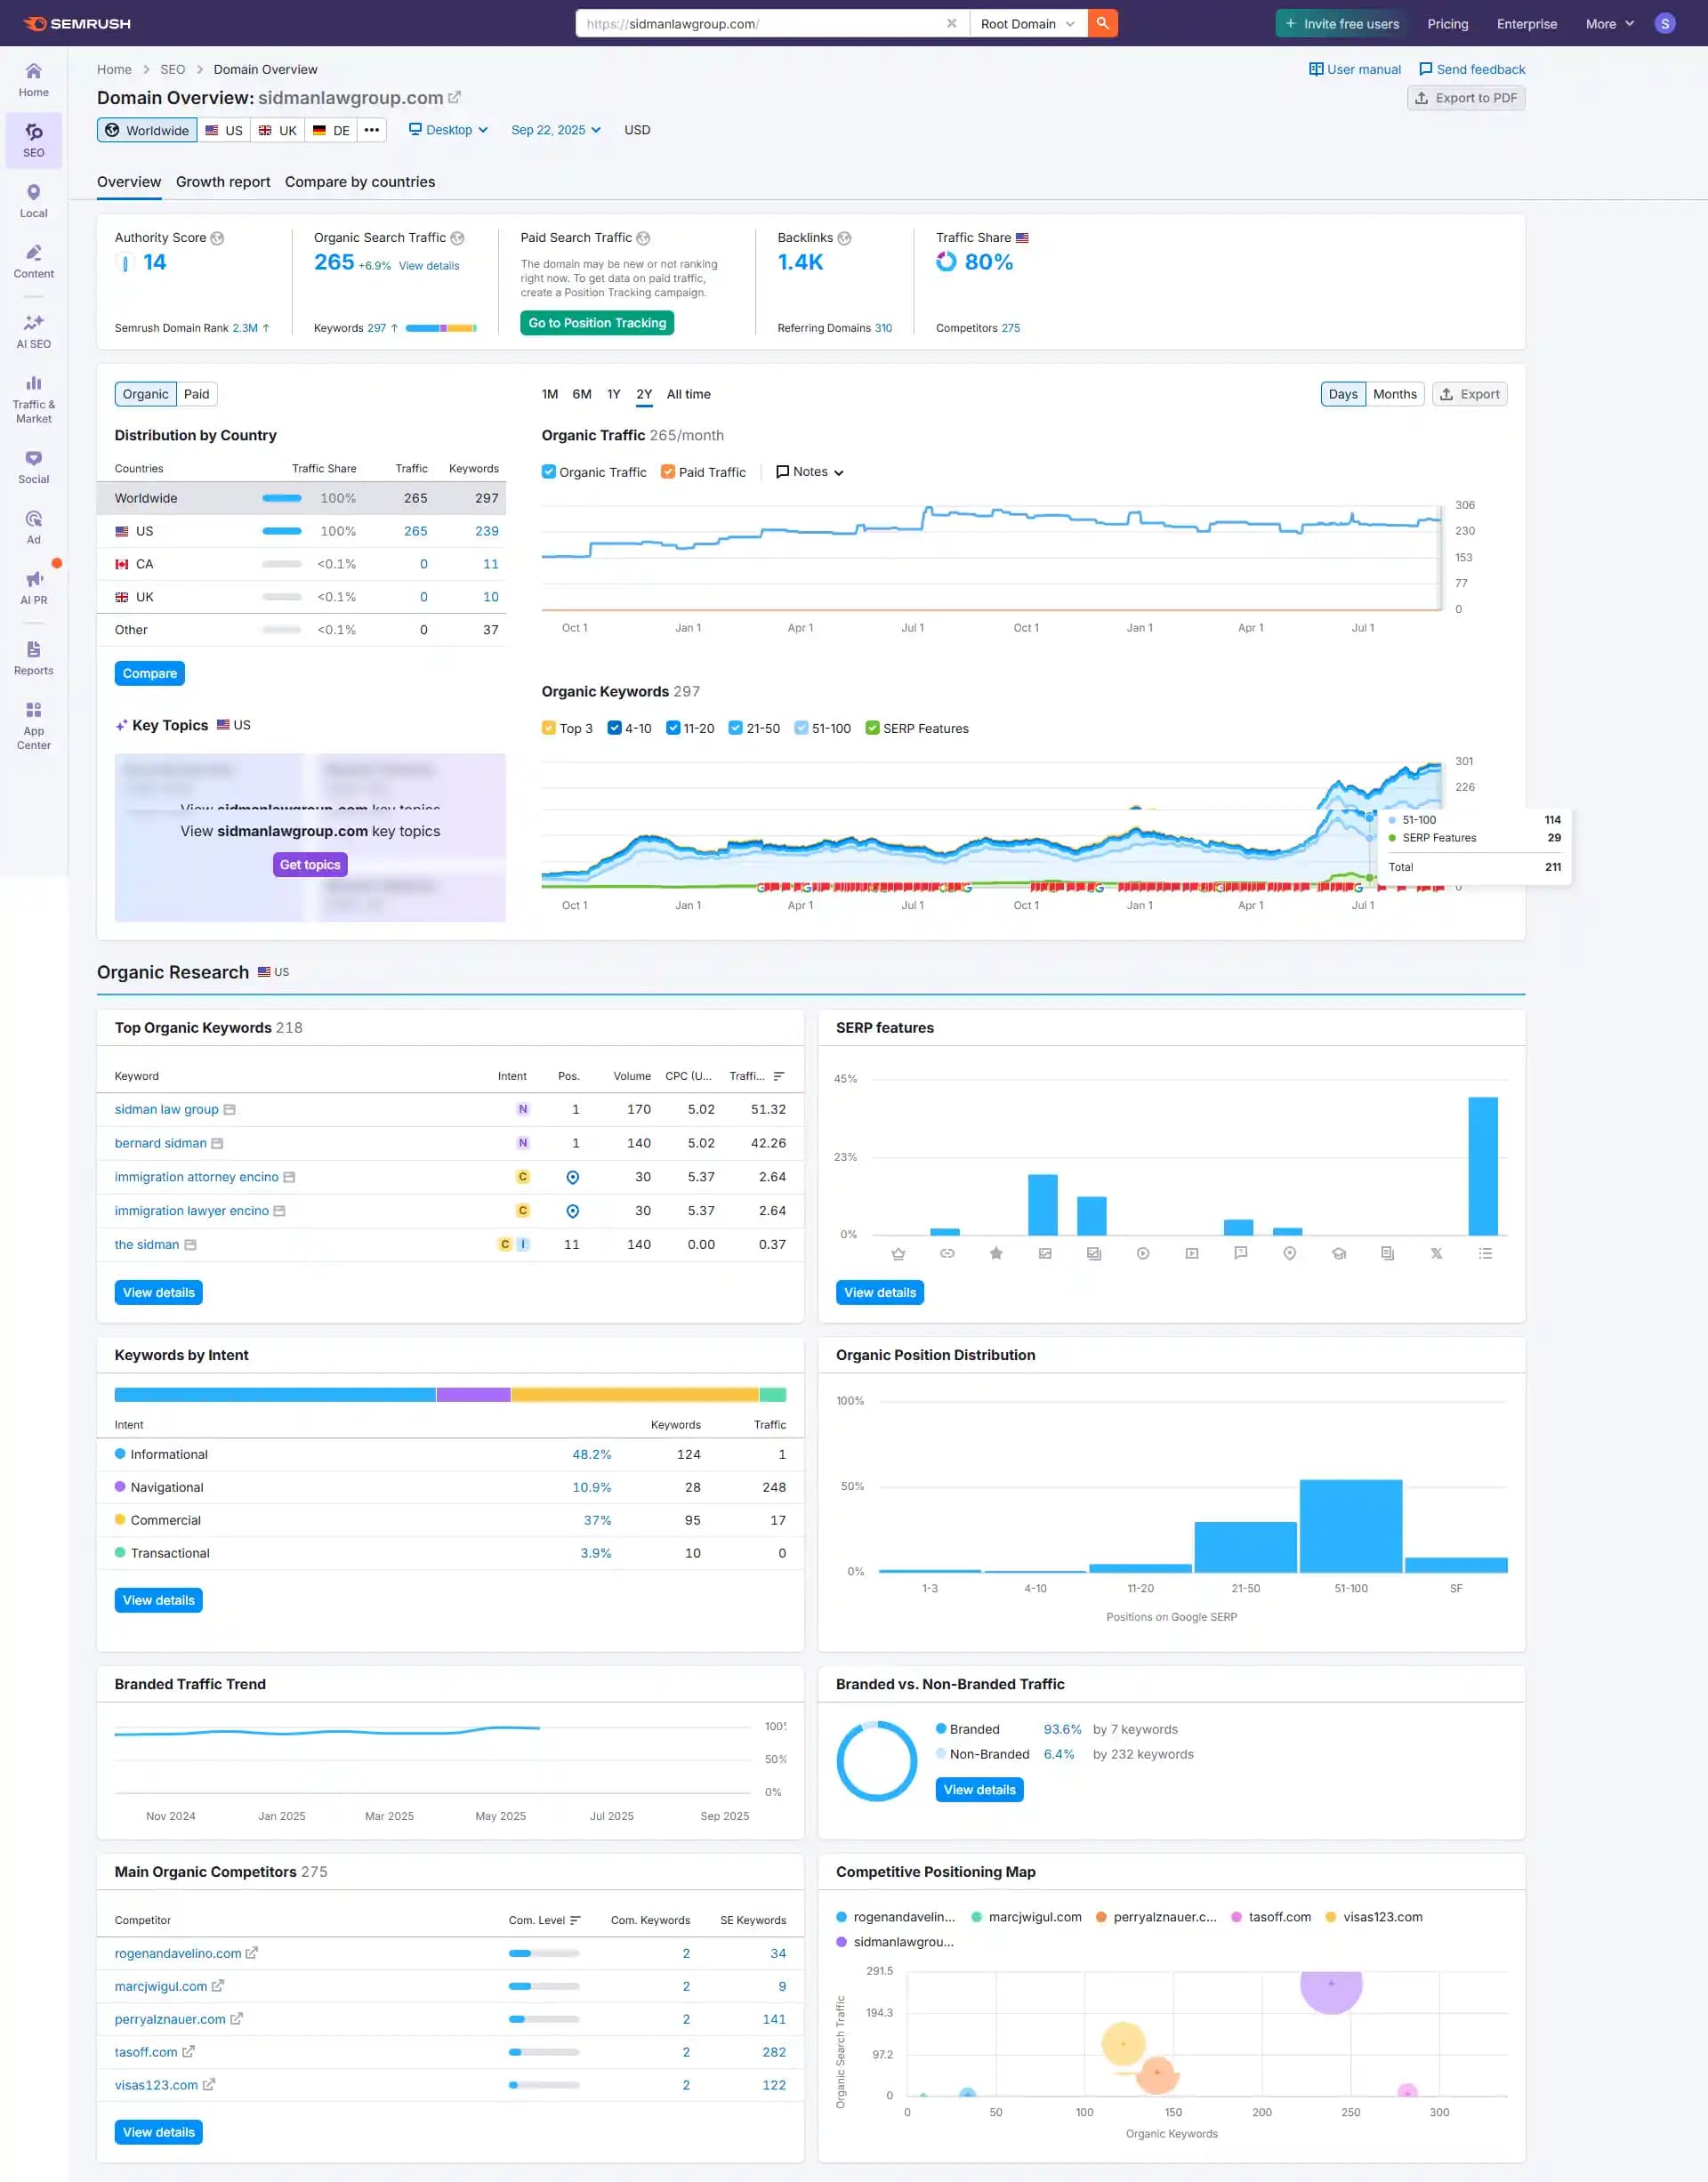
Task: Click the Go to Position Tracking button
Action: coord(597,323)
